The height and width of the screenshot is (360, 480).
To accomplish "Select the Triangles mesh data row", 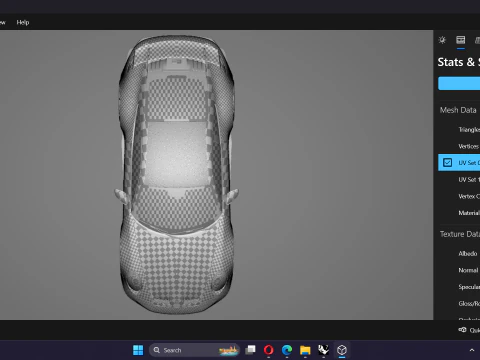I will 459,130.
